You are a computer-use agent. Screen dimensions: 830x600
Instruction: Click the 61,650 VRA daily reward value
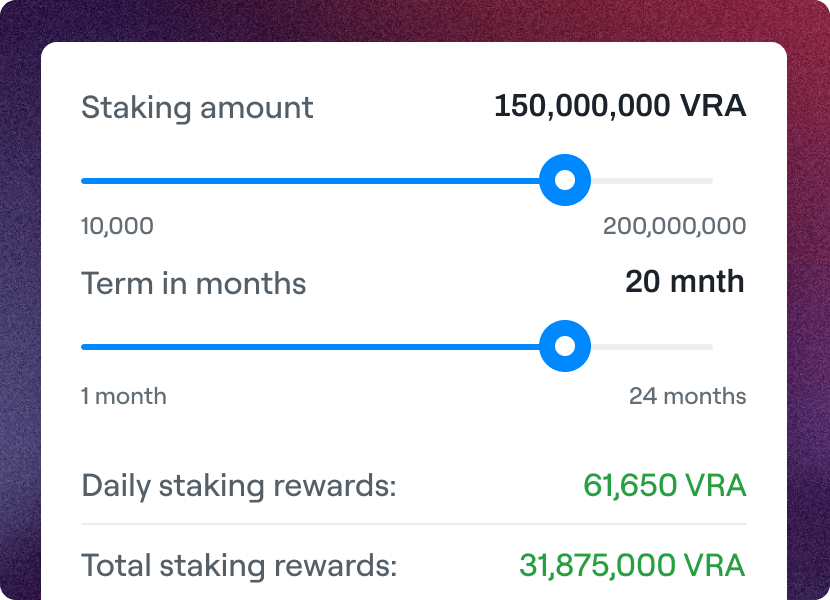point(665,485)
